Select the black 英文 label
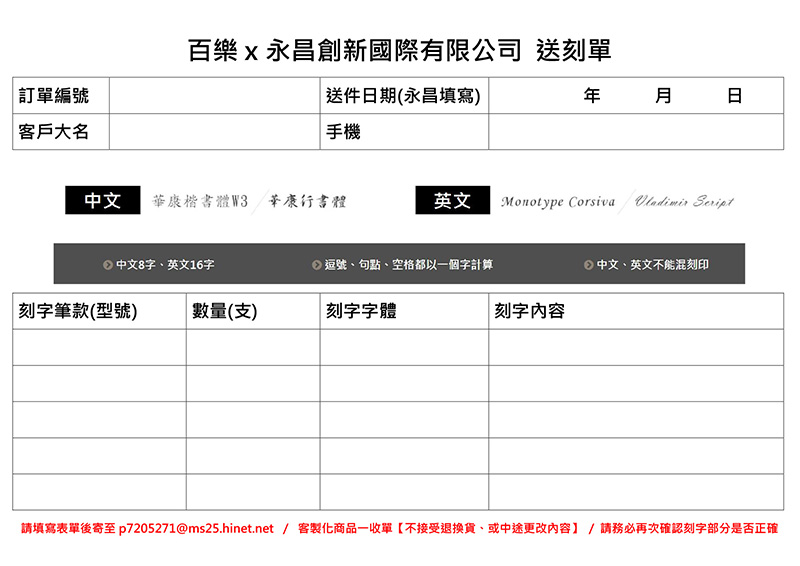The width and height of the screenshot is (800, 566). [452, 201]
